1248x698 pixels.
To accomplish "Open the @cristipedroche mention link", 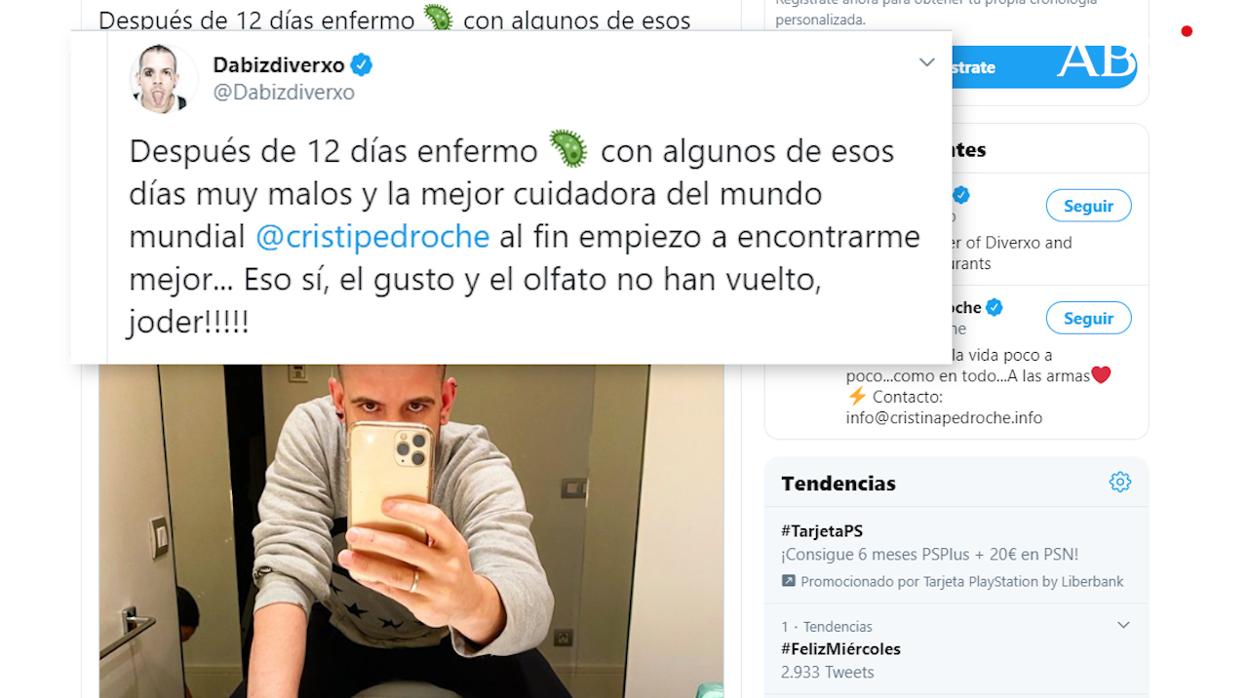I will (372, 236).
